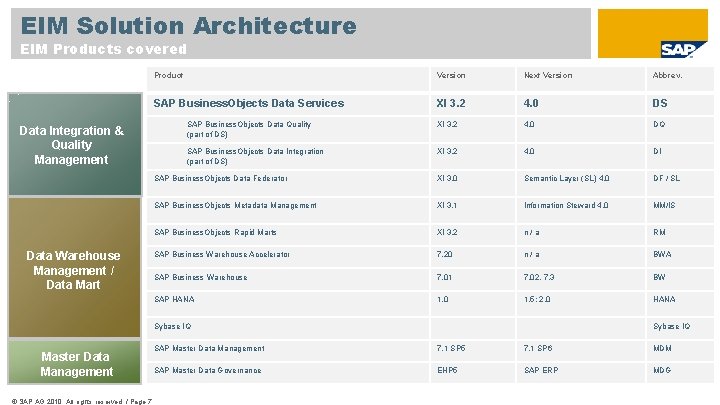This screenshot has height=405, width=720.
Task: Click the Abbrev. column header
Action: click(x=668, y=76)
